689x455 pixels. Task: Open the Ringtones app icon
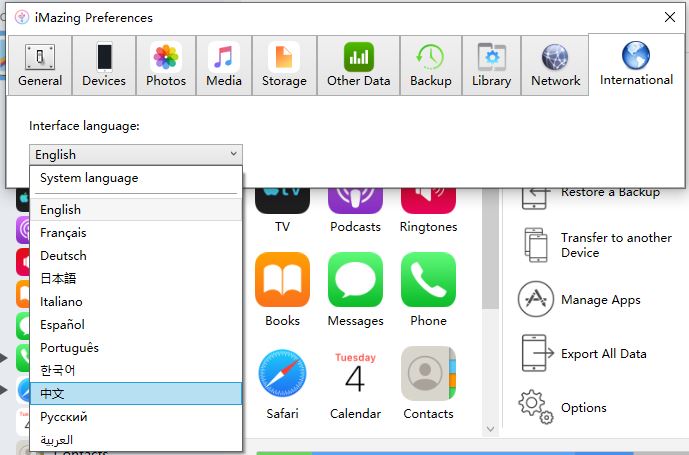(x=428, y=201)
